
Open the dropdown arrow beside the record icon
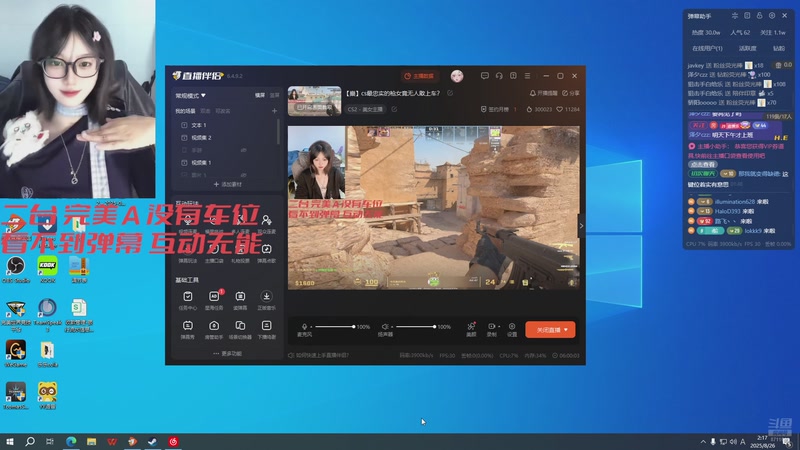point(498,327)
